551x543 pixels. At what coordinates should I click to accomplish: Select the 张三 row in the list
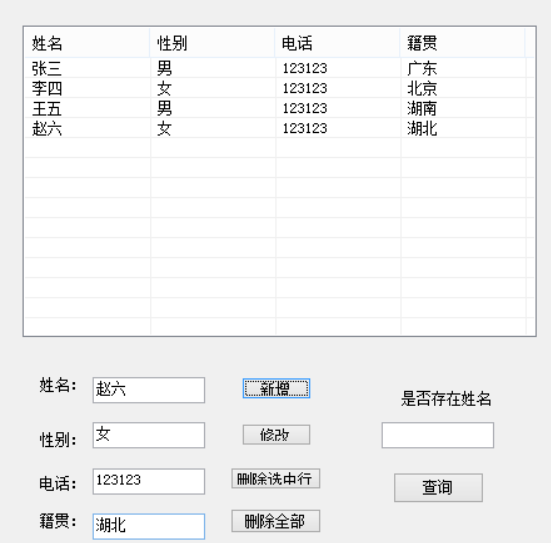279,68
